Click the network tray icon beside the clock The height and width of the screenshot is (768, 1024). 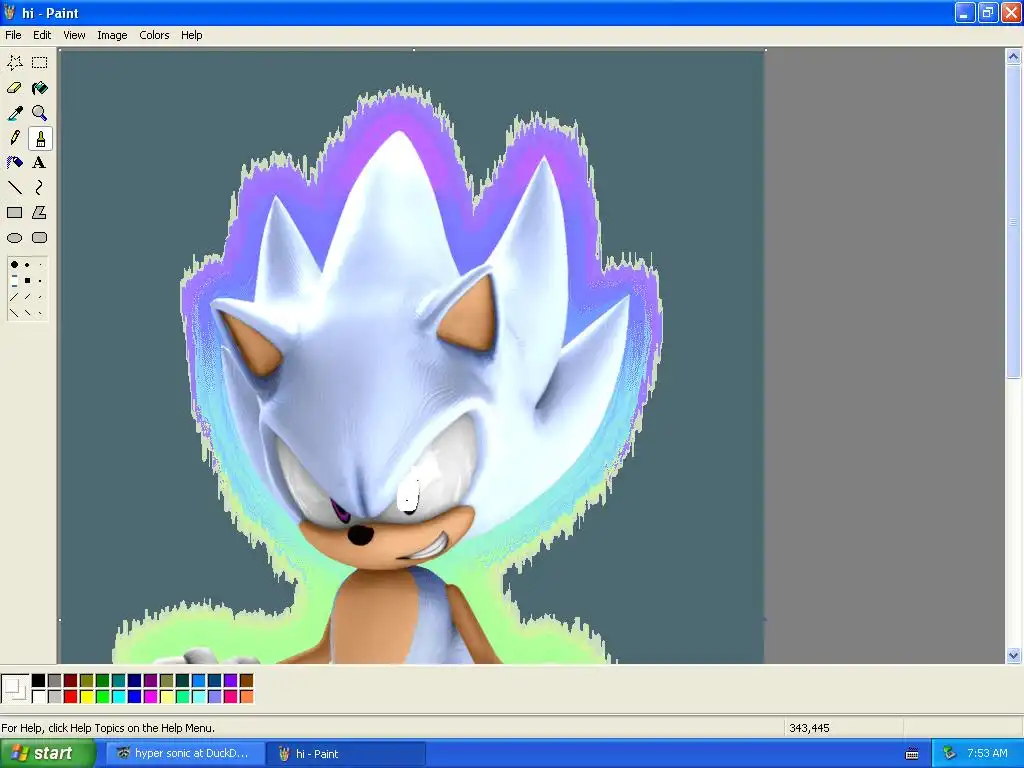(949, 754)
